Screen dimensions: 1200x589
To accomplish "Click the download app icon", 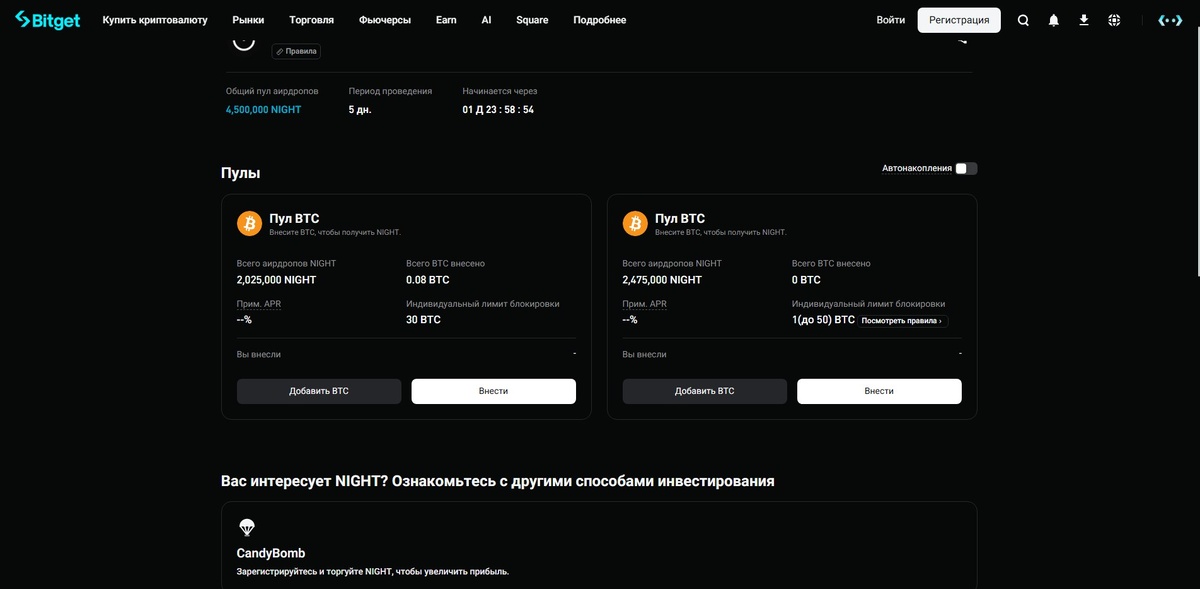I will click(x=1083, y=20).
